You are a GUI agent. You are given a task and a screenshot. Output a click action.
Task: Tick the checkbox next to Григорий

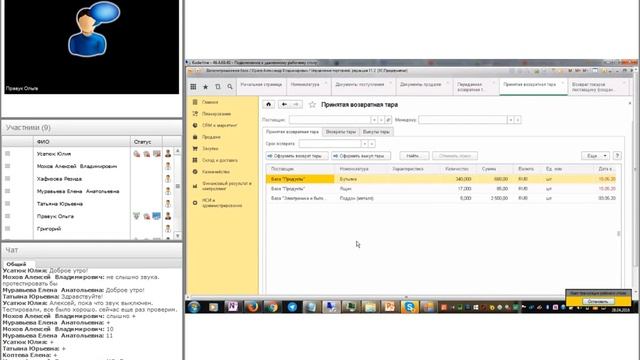[7, 229]
